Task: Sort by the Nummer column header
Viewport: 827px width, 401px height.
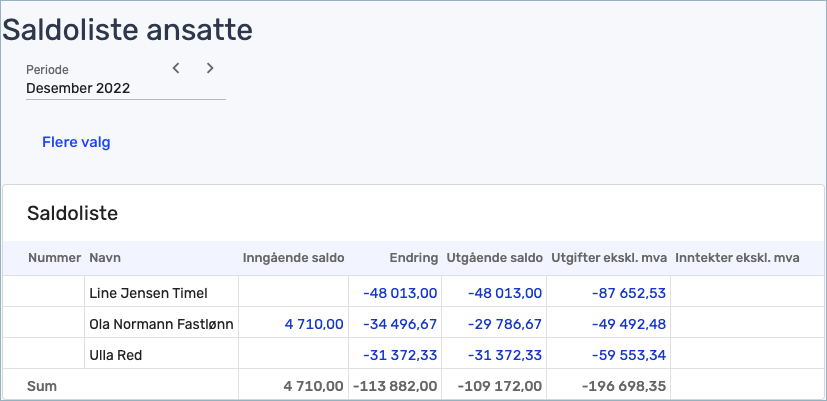Action: point(55,258)
